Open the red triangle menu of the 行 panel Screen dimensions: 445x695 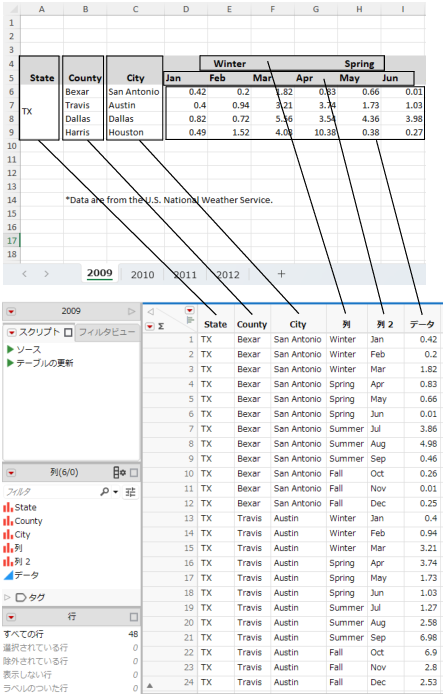[11, 617]
